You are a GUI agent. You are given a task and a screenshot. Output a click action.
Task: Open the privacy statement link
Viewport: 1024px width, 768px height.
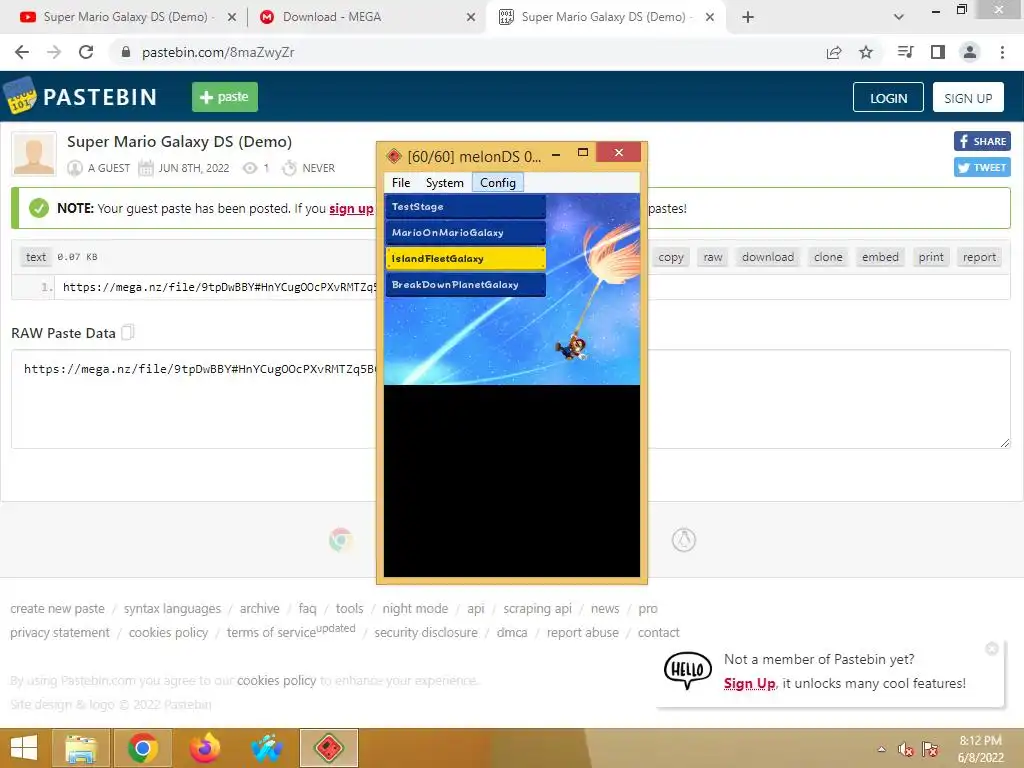[x=60, y=633]
